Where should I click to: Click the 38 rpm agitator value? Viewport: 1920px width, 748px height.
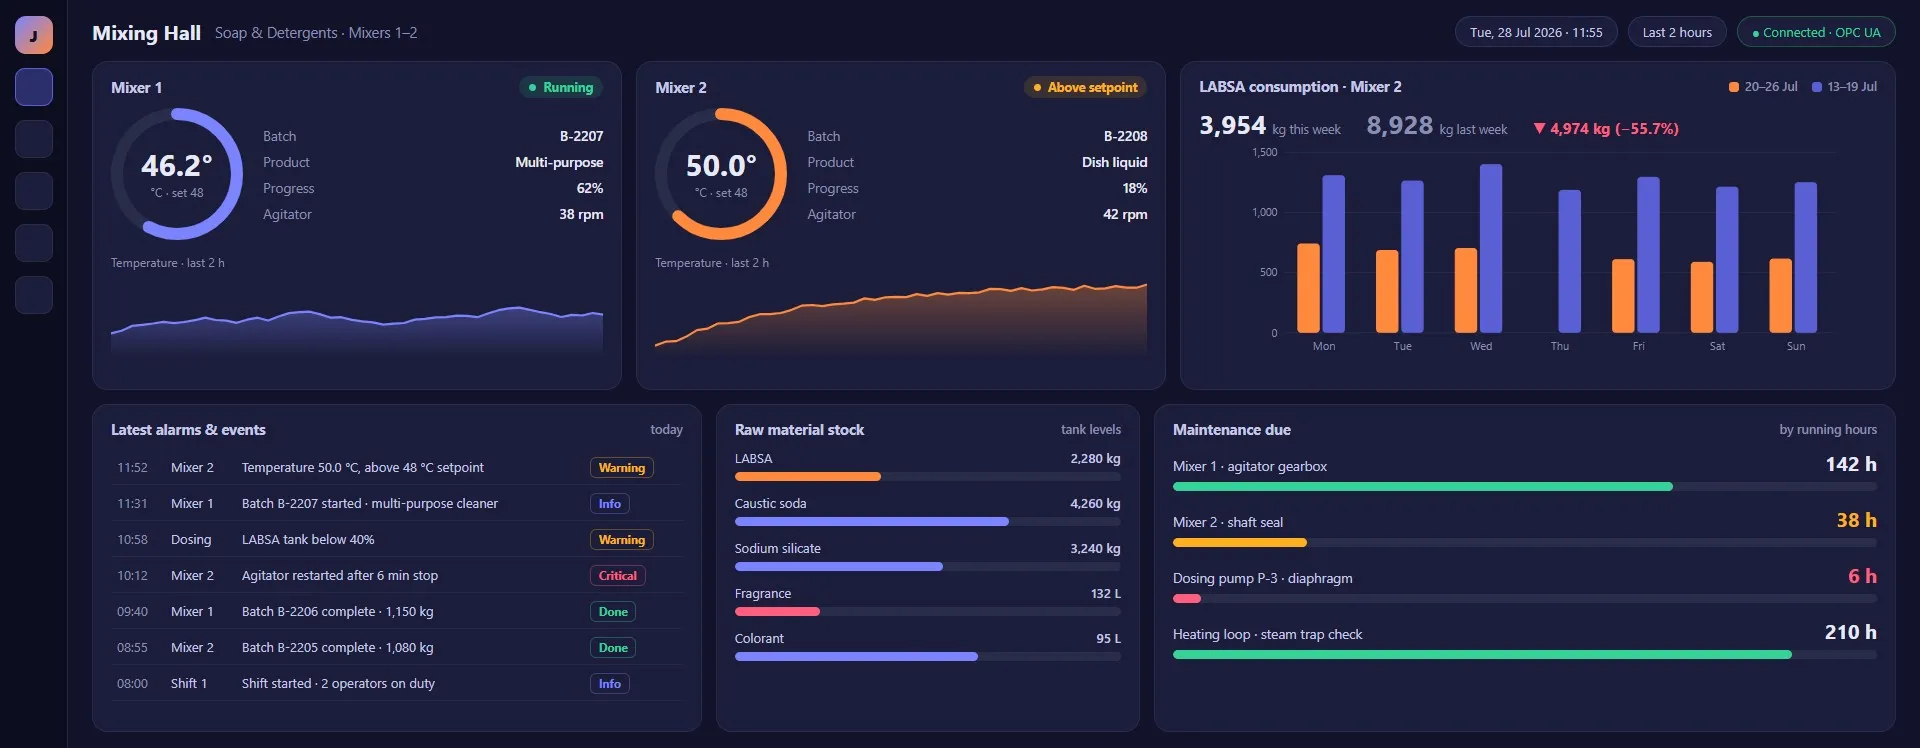[581, 214]
